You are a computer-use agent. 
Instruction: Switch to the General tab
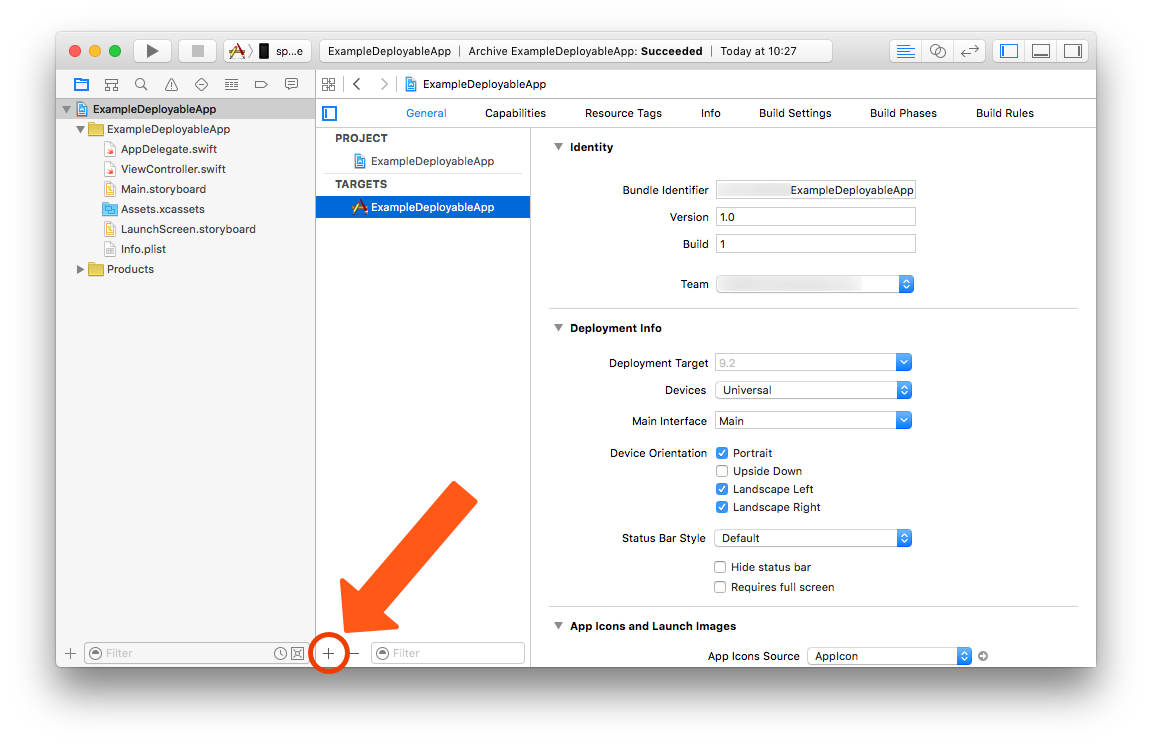[426, 113]
